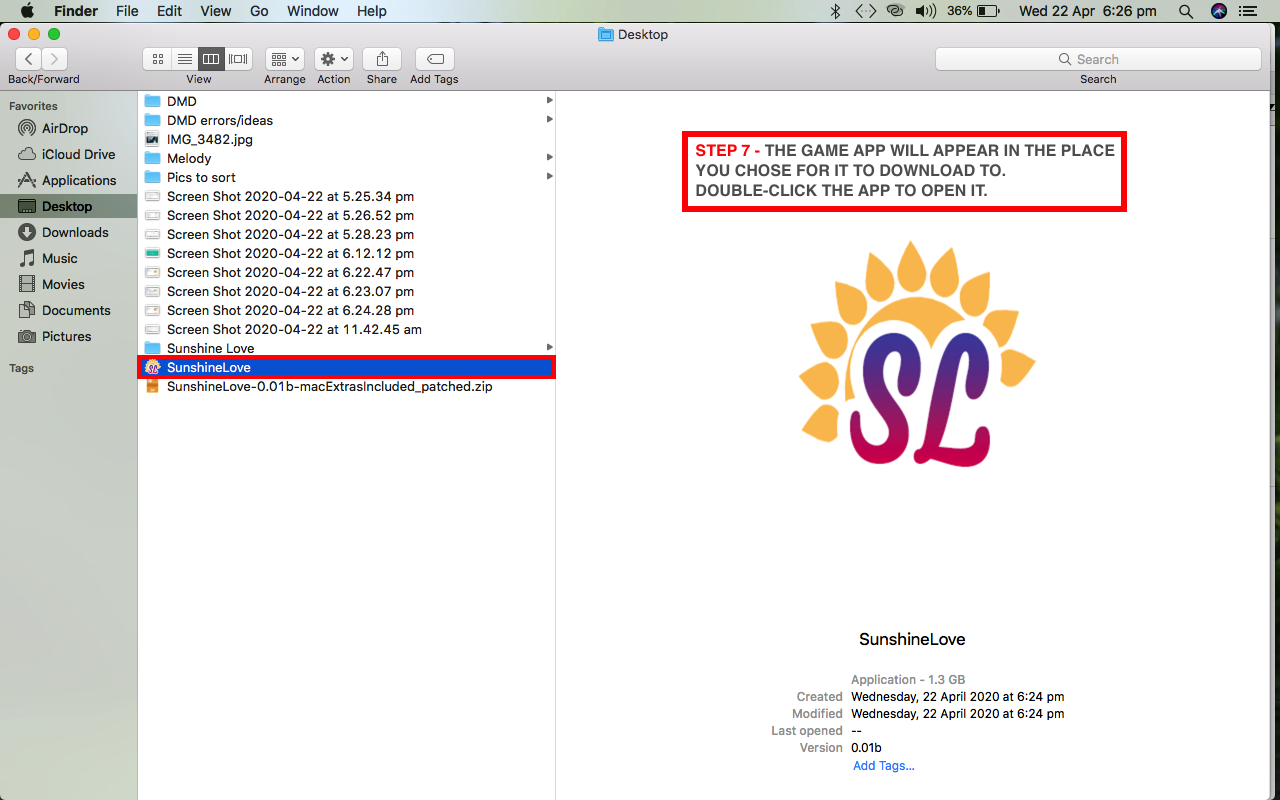
Task: Click the Add Tags toolbar button
Action: coord(434,59)
